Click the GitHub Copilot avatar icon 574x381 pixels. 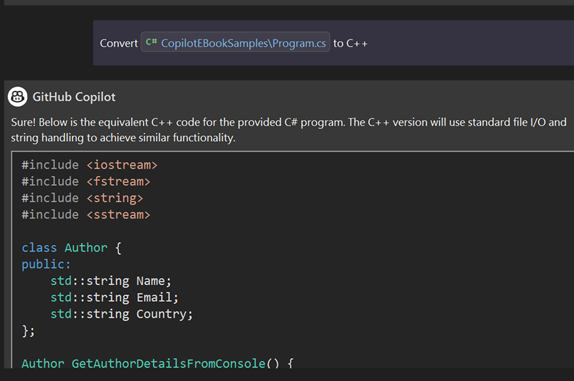point(18,97)
